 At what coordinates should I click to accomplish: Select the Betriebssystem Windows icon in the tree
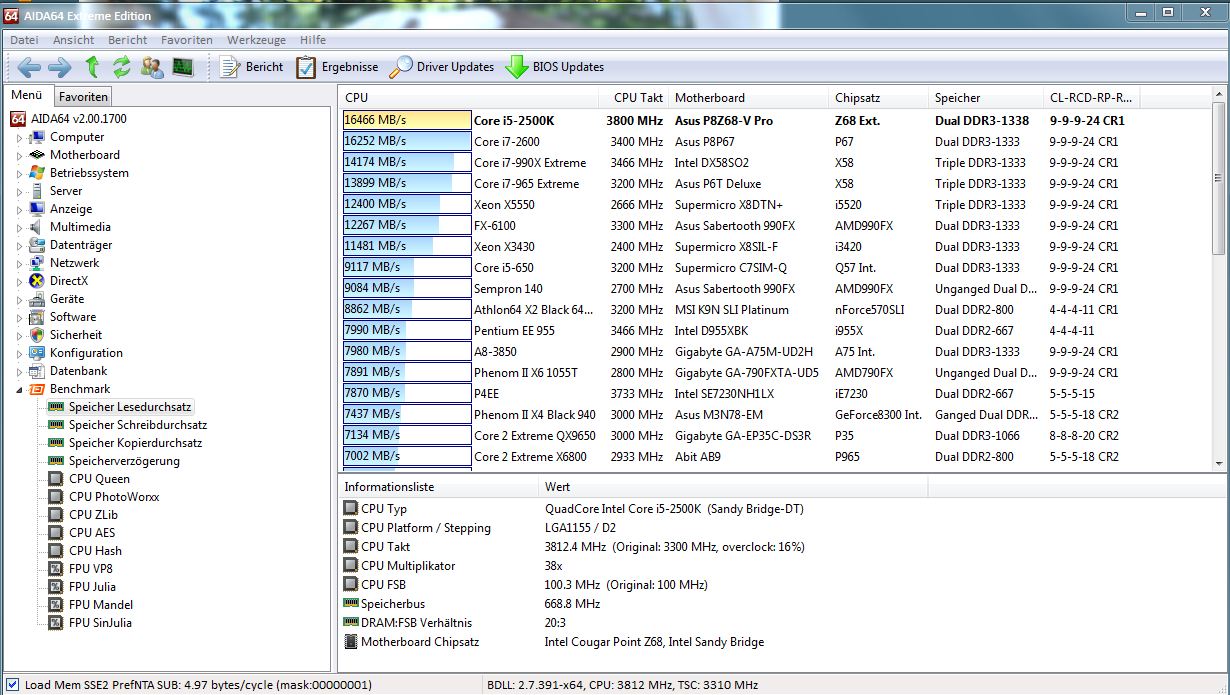pyautogui.click(x=37, y=173)
